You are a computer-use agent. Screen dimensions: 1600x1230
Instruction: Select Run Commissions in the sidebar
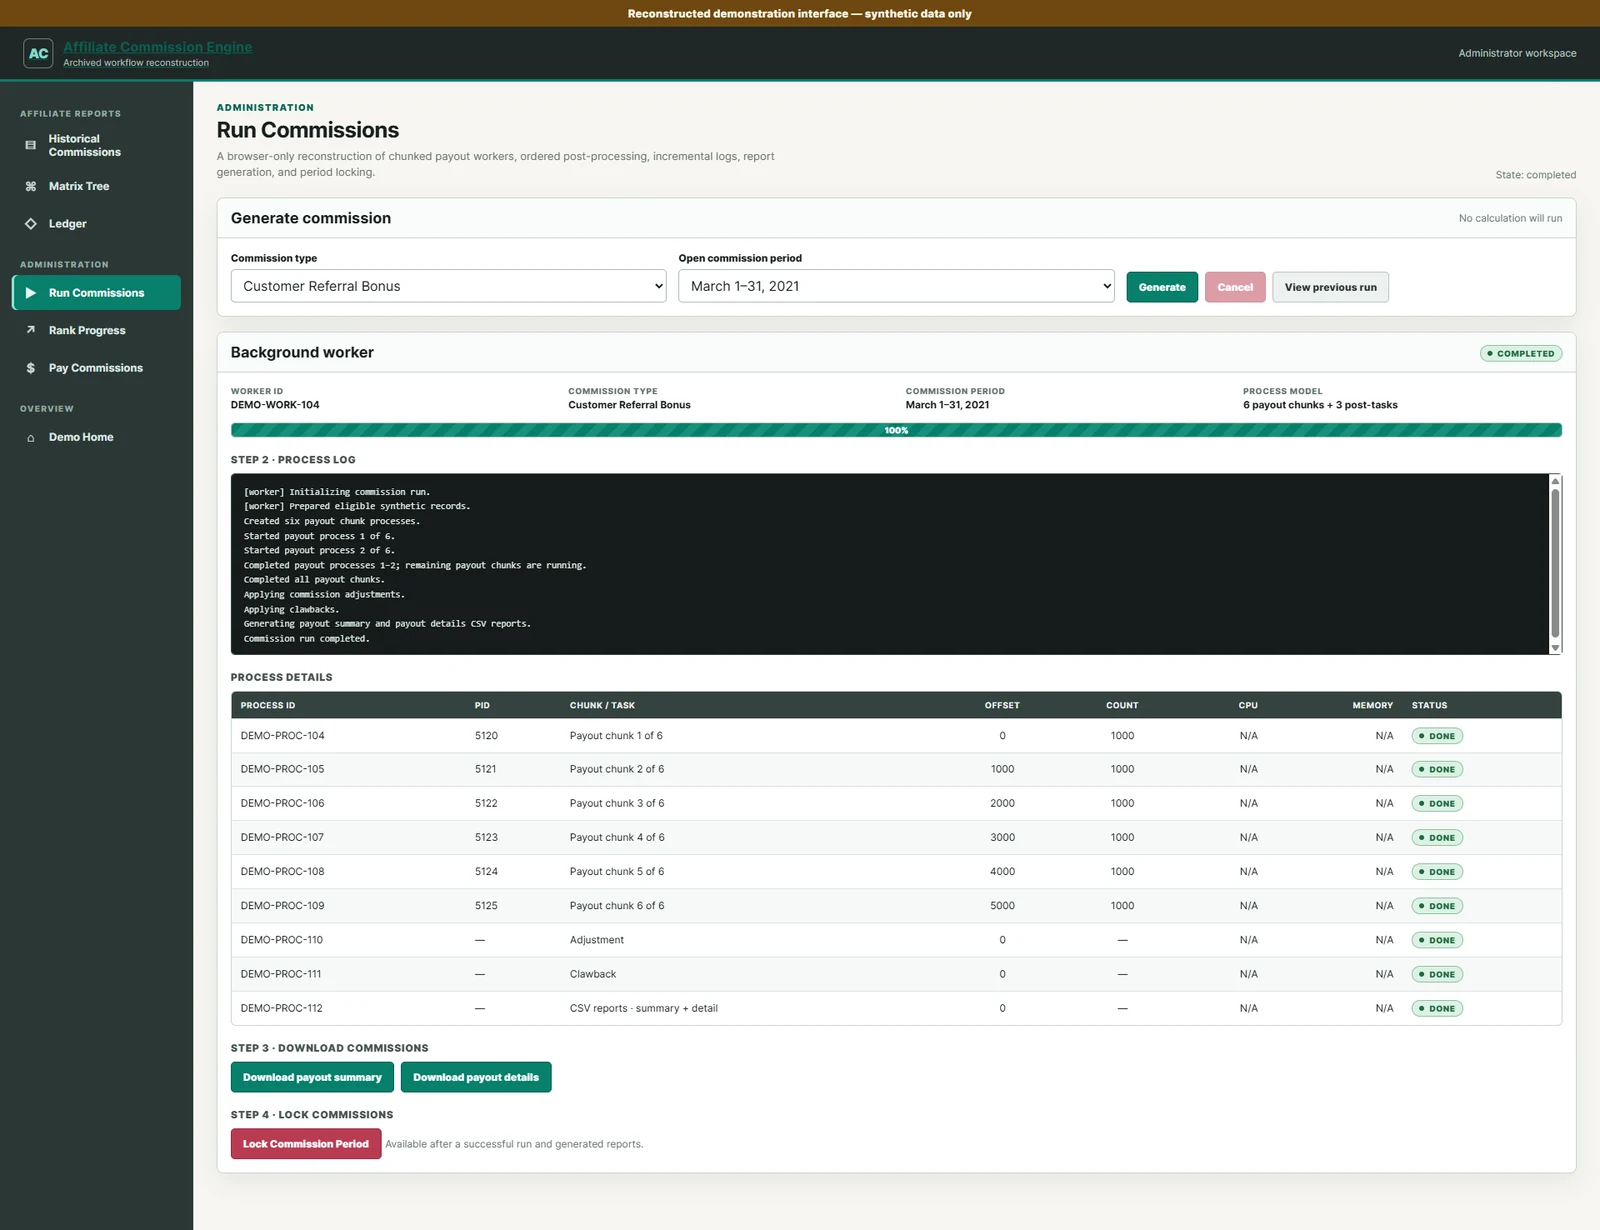96,293
